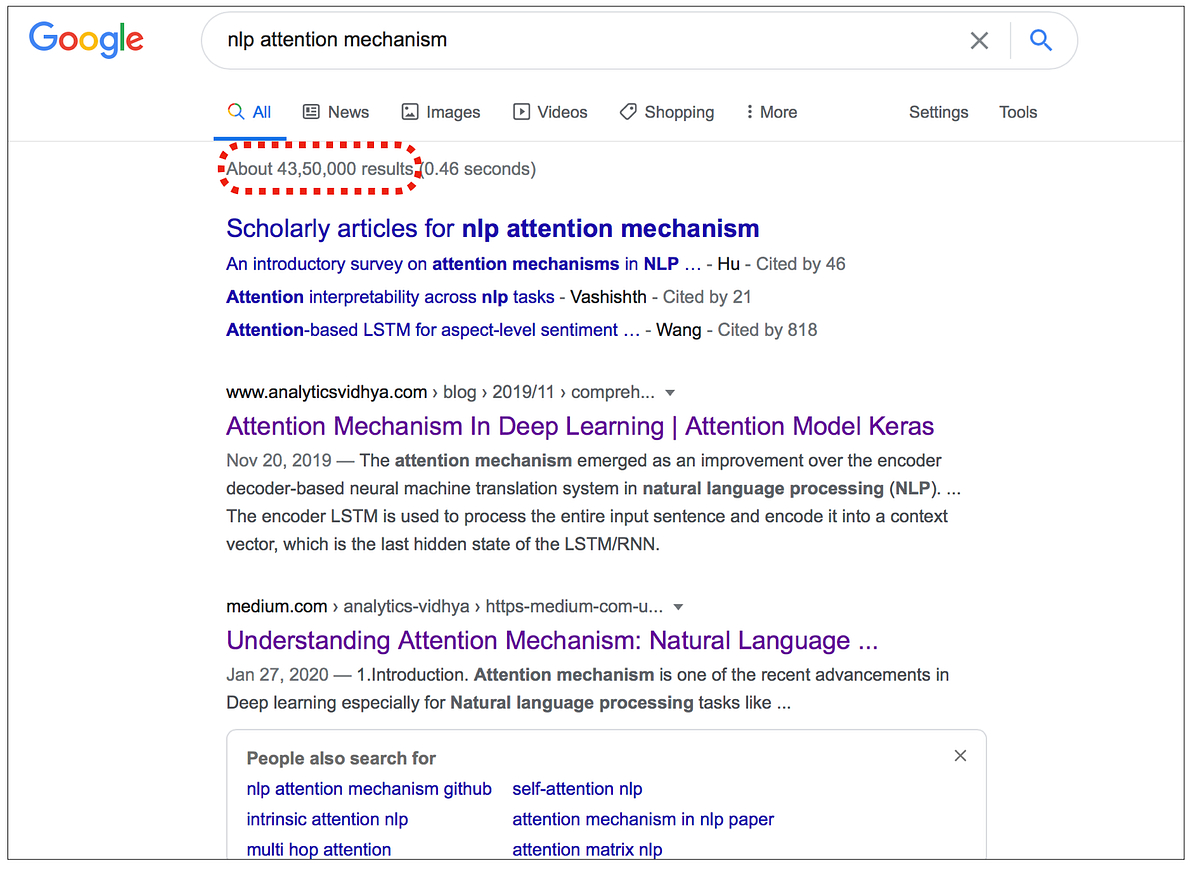
Task: Open Settings in the search toolbar
Action: [938, 112]
